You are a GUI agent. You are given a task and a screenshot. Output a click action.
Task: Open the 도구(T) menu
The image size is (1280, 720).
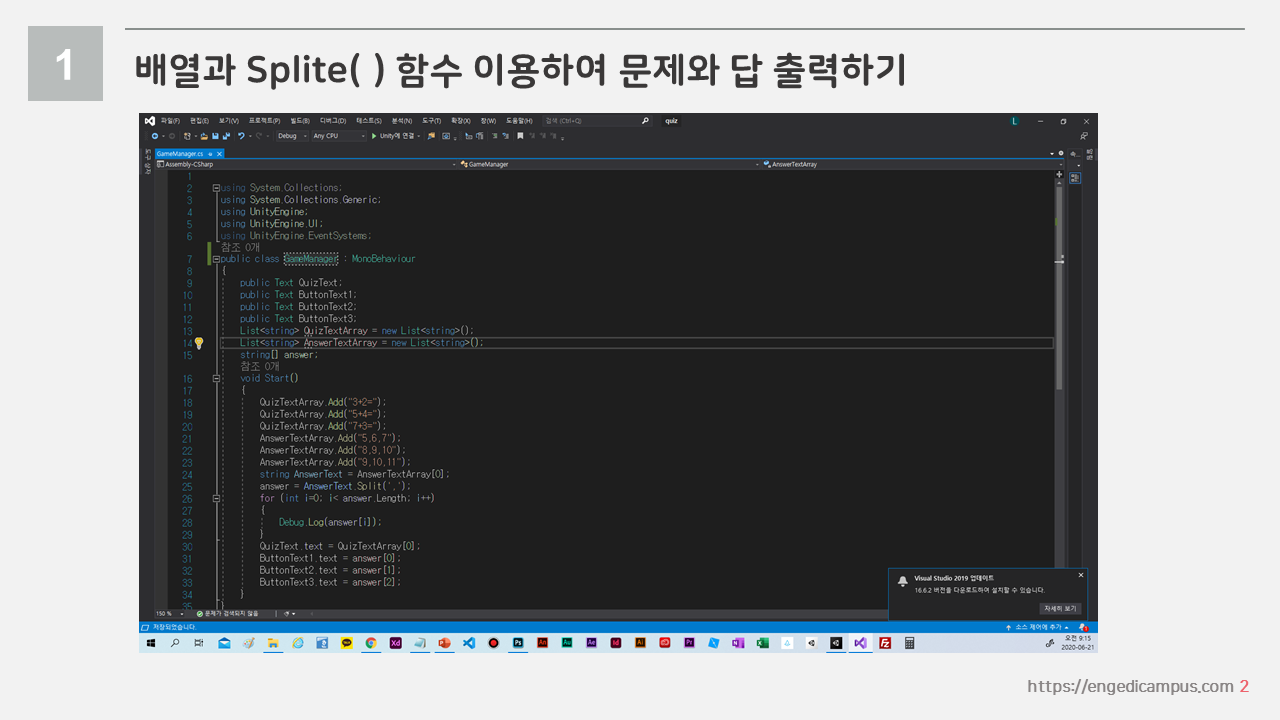(x=431, y=120)
